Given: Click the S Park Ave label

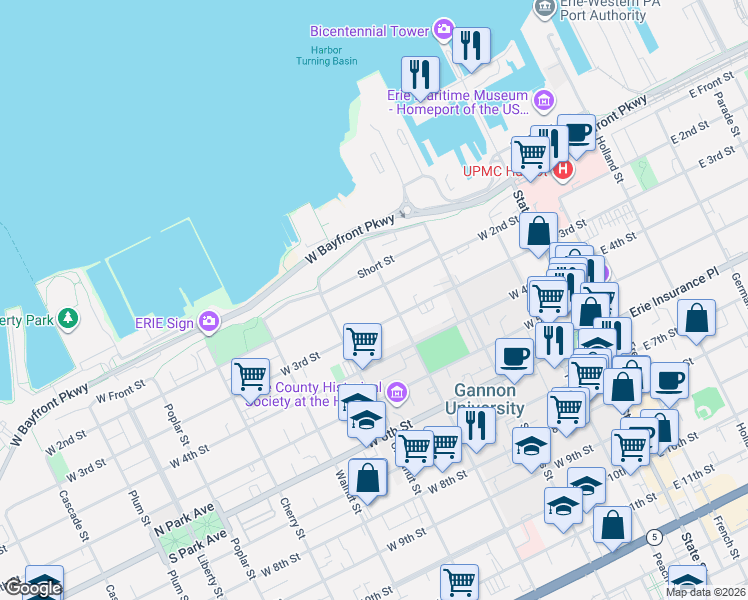Looking at the screenshot, I should (197, 546).
